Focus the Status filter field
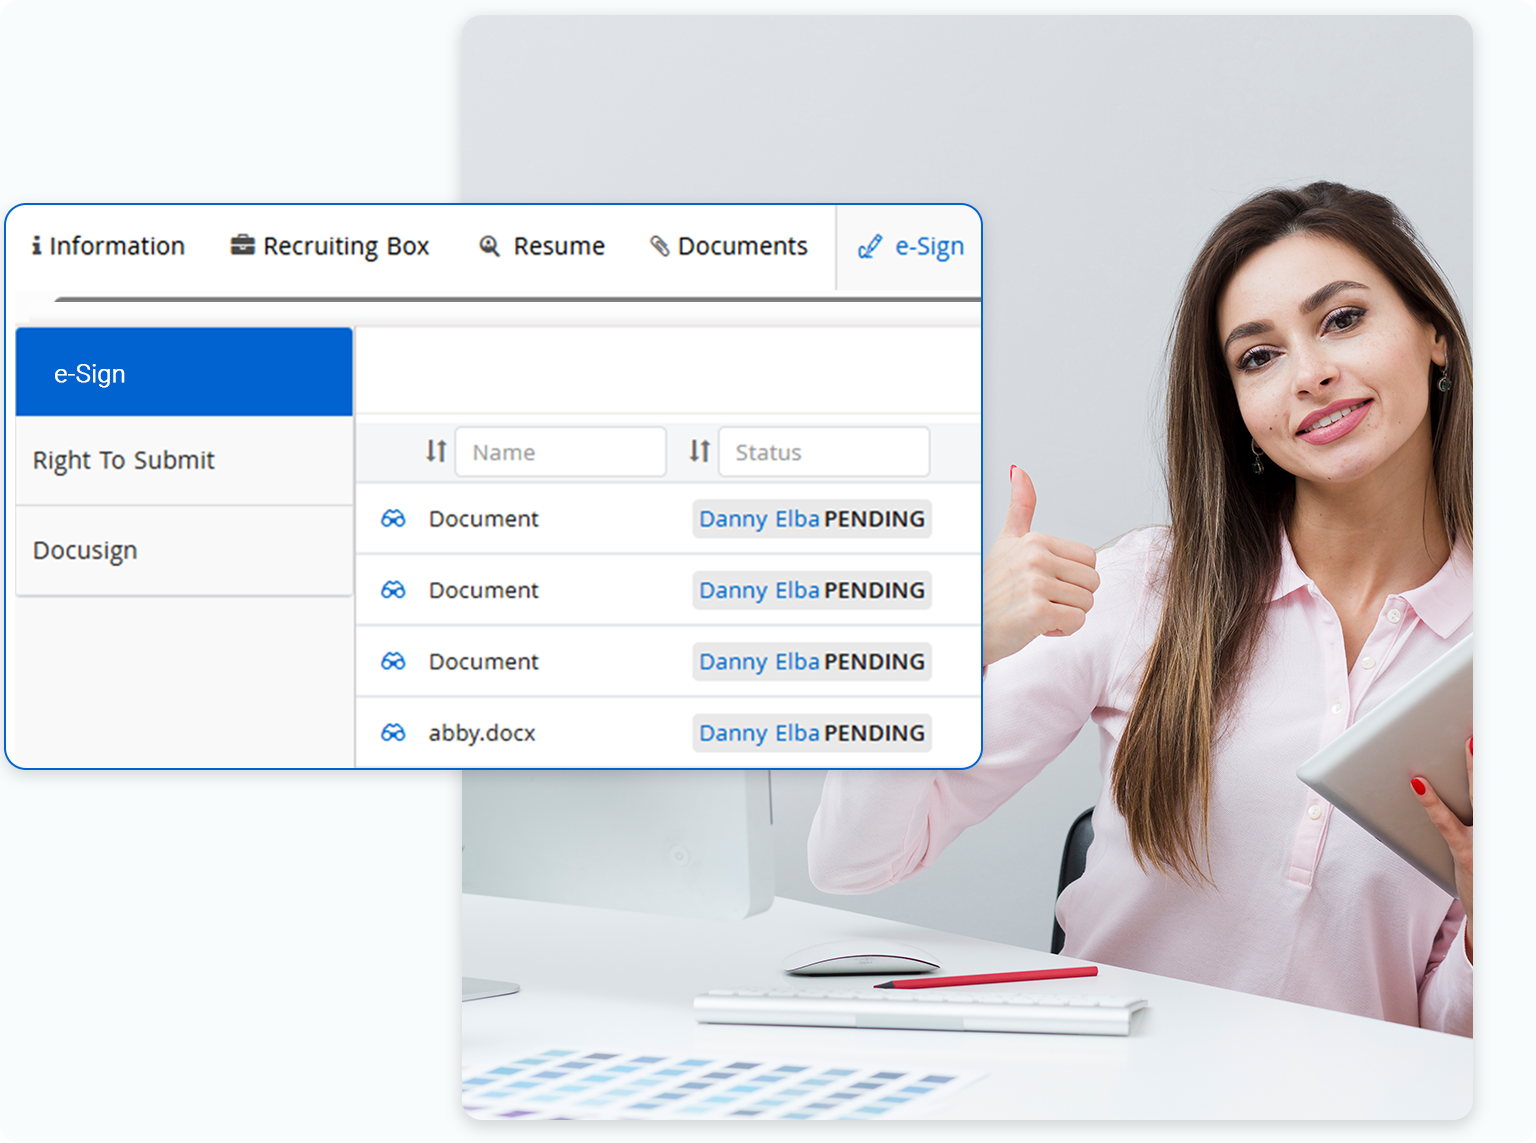The image size is (1536, 1143). pyautogui.click(x=824, y=452)
